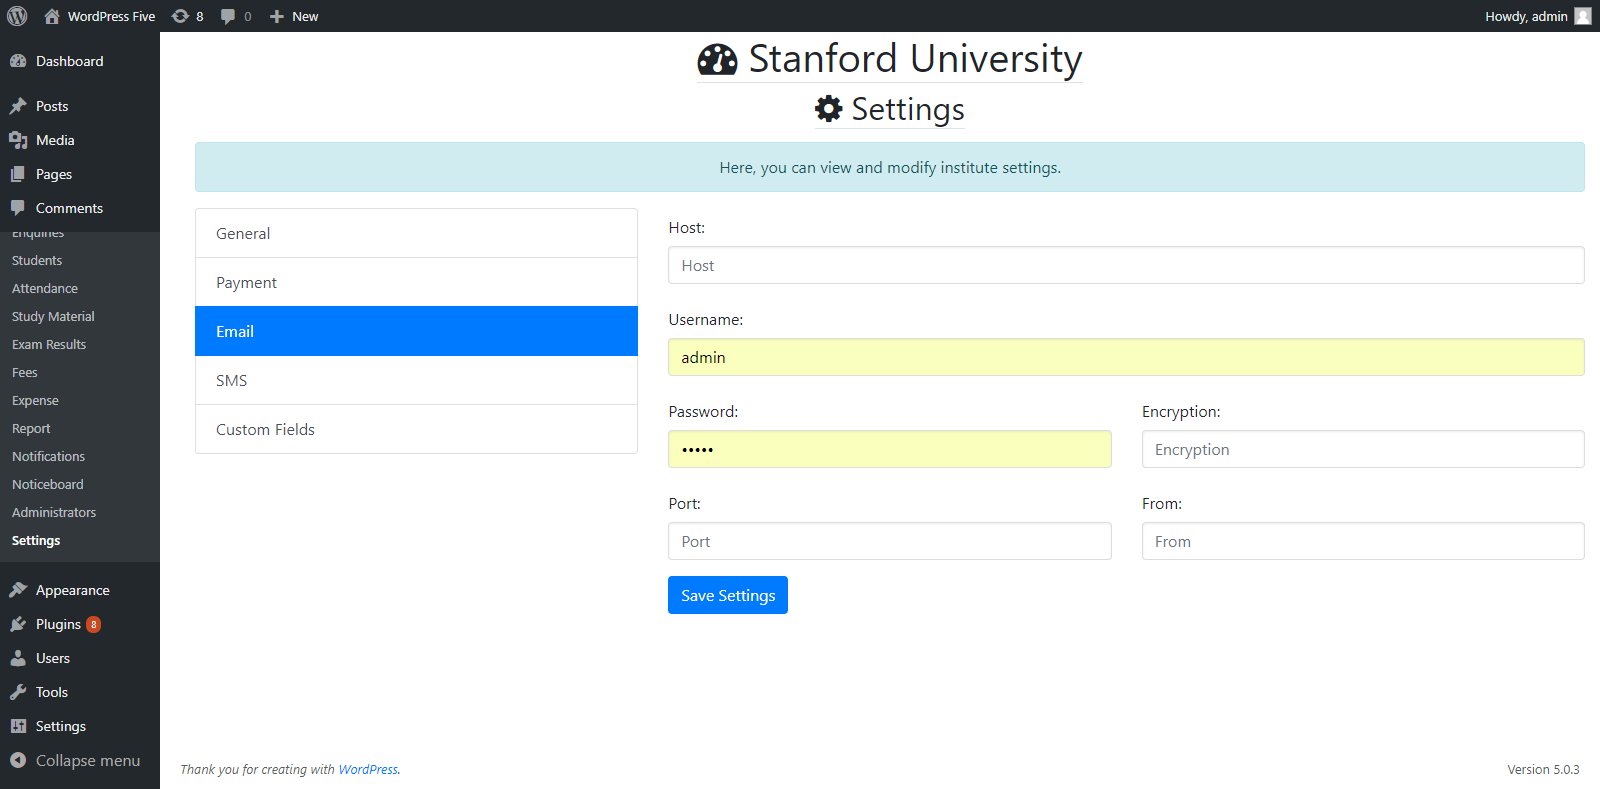The height and width of the screenshot is (789, 1600).
Task: Click the Media icon in sidebar
Action: click(x=18, y=140)
